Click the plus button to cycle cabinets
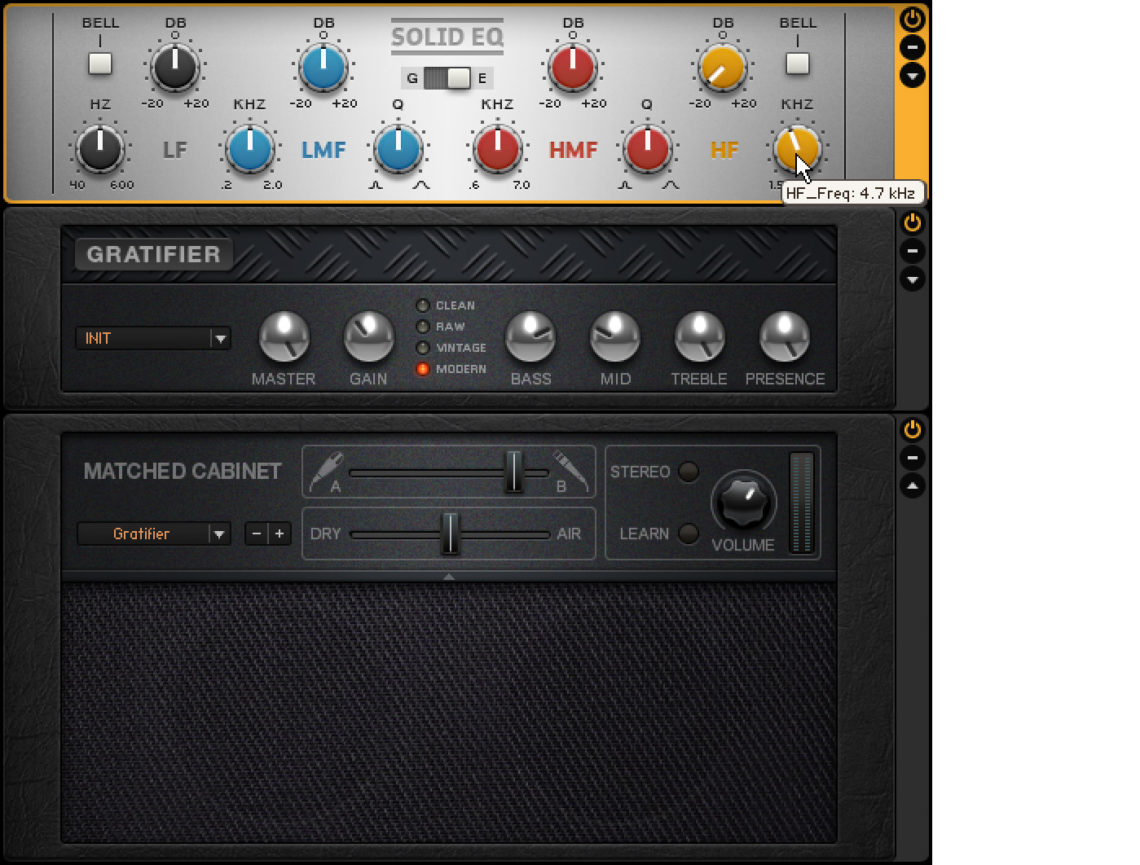The image size is (1140, 865). [x=281, y=534]
